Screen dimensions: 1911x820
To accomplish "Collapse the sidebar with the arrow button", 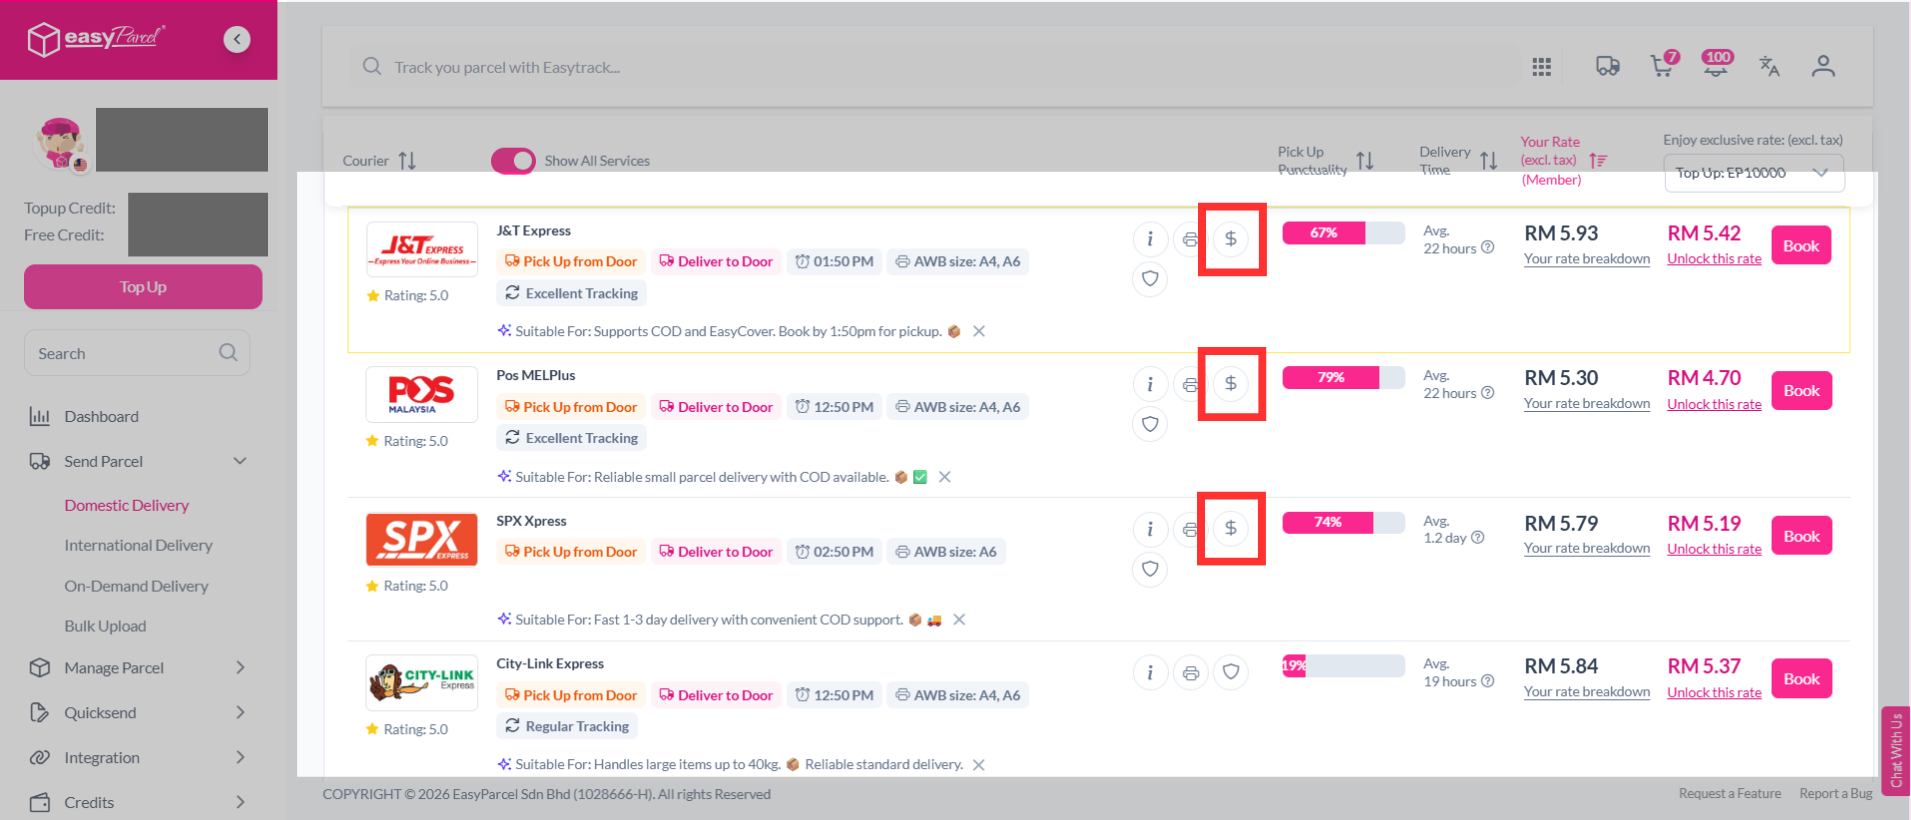I will [x=237, y=39].
